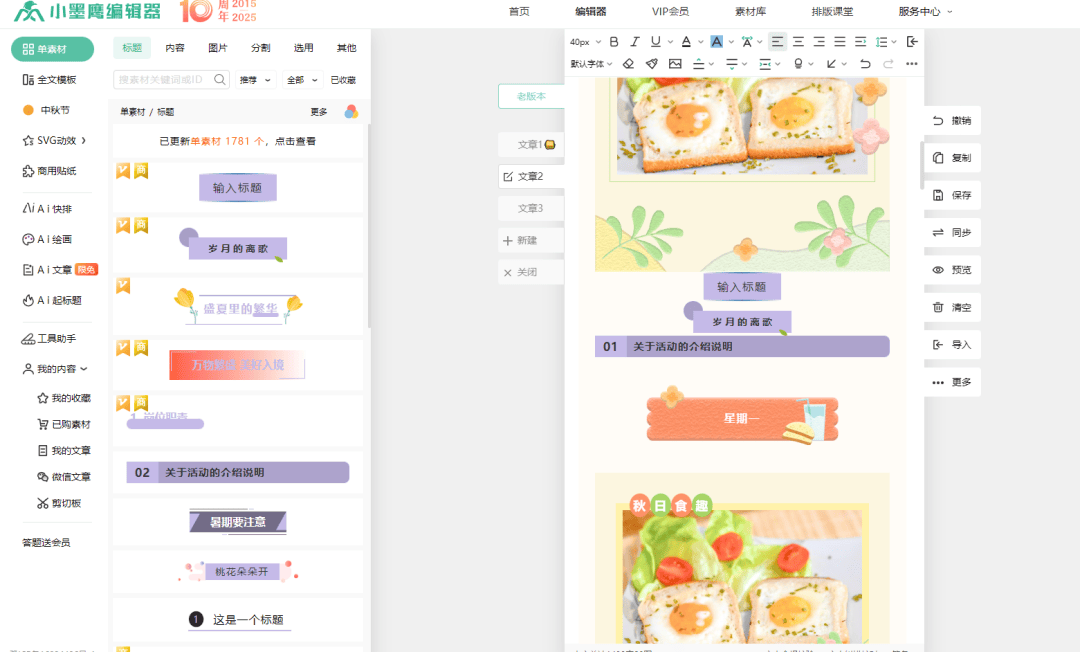Expand the 推荐 sort dropdown
Image resolution: width=1080 pixels, height=652 pixels.
point(255,80)
